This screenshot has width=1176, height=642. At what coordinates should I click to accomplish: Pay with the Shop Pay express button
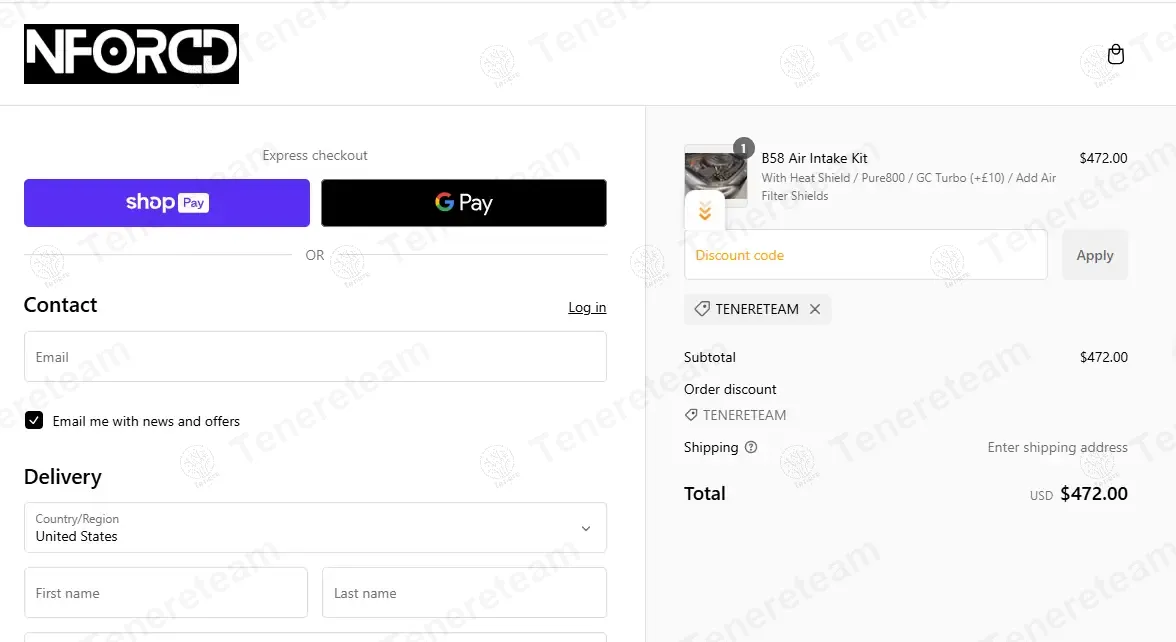point(167,203)
